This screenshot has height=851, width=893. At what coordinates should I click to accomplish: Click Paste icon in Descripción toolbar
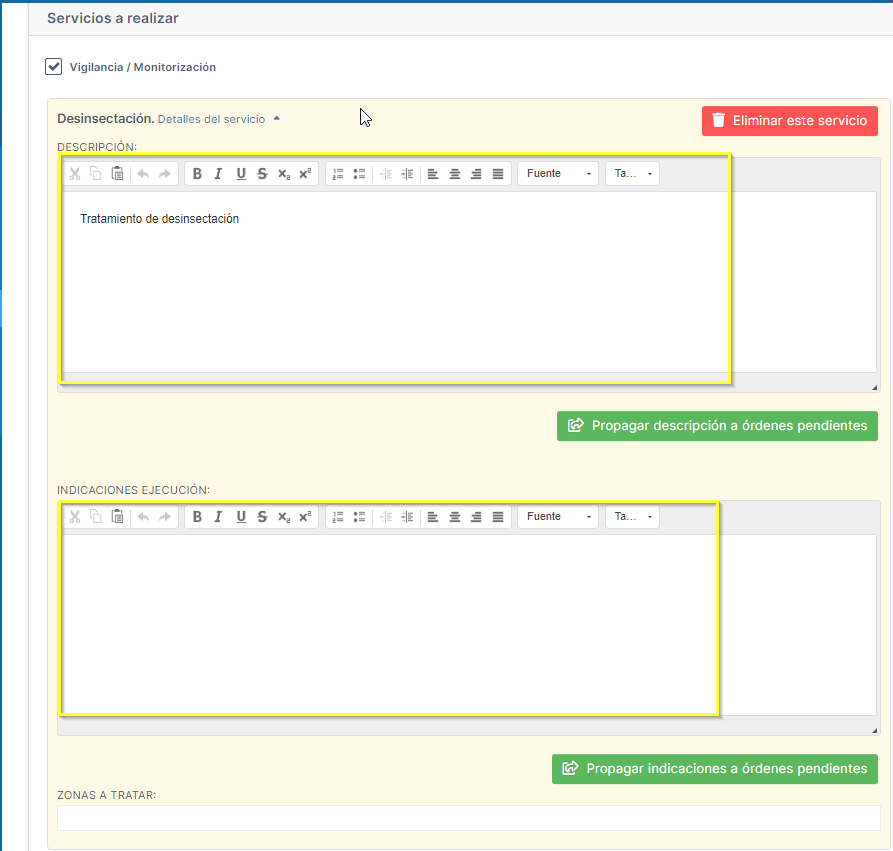click(x=118, y=174)
